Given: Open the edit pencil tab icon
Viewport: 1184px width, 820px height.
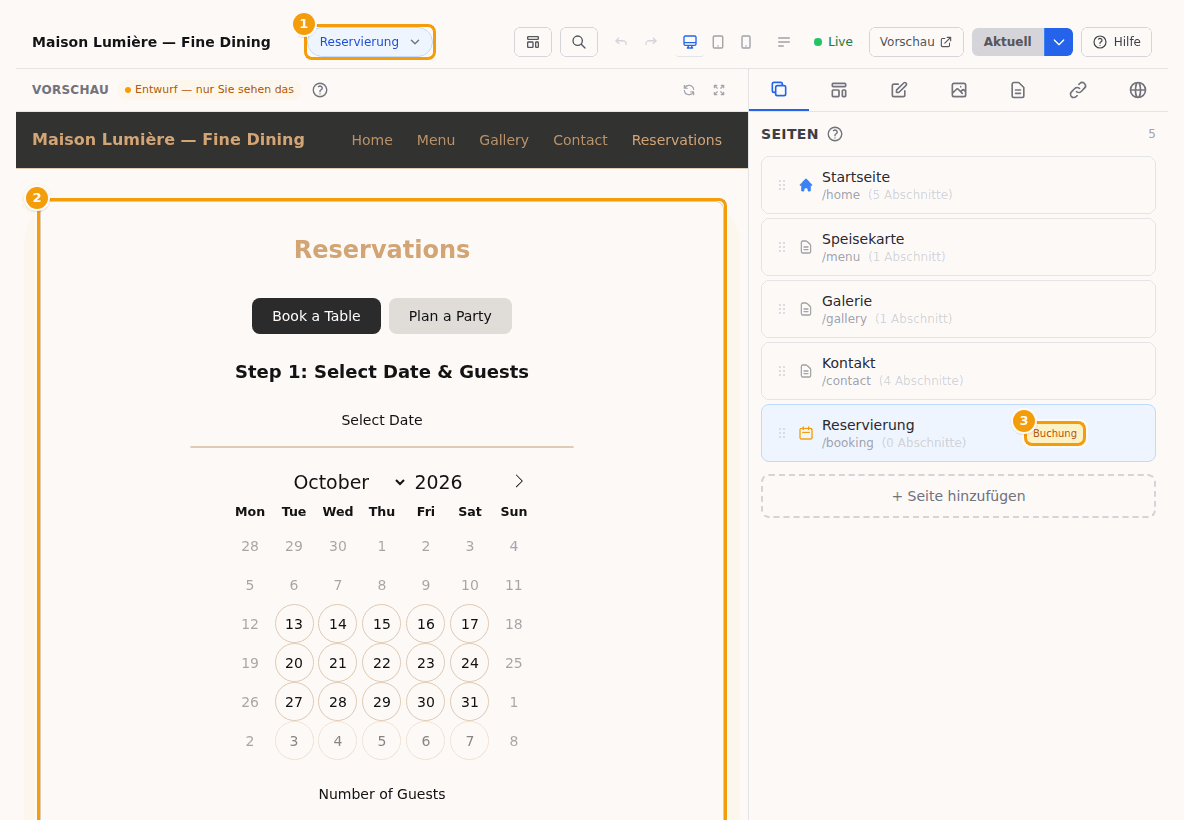Looking at the screenshot, I should point(899,90).
